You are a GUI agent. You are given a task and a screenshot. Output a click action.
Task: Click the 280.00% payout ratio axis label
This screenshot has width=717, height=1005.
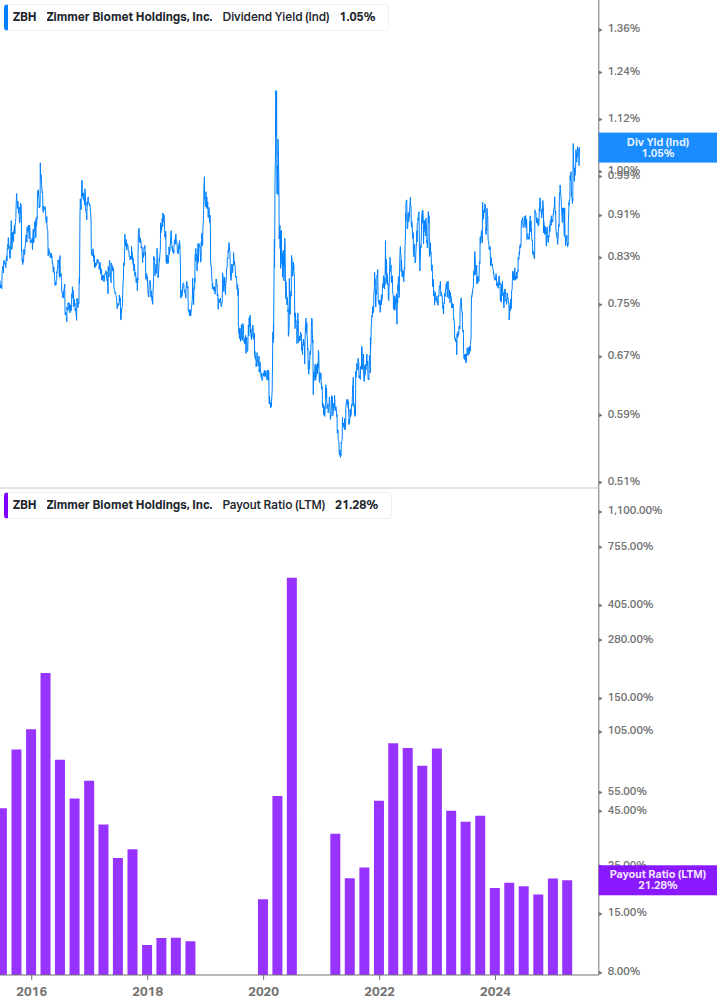[630, 639]
